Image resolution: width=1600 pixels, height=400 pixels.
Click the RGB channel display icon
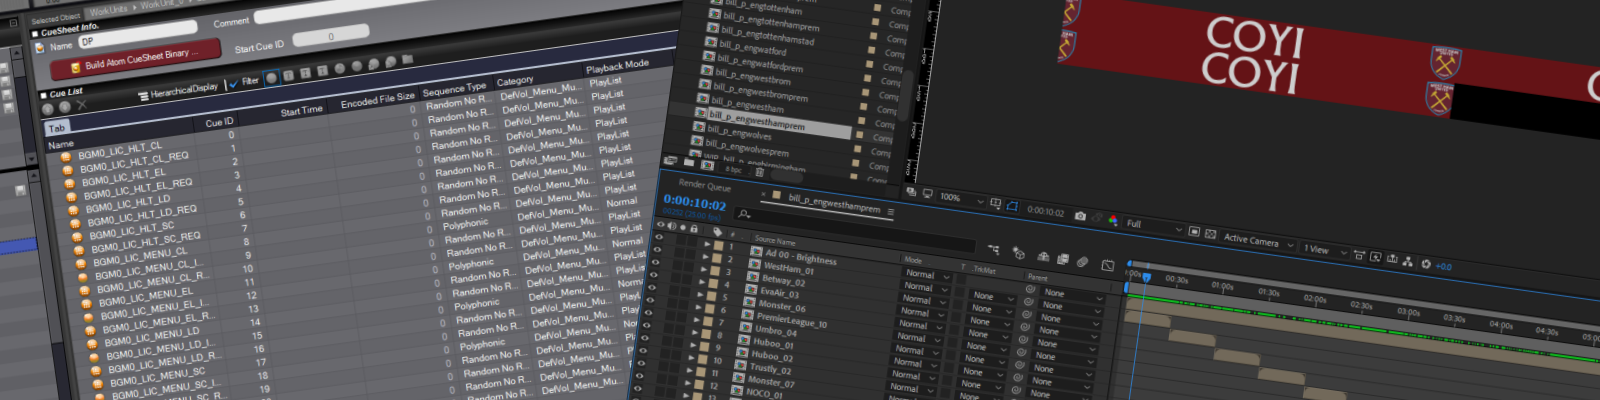(1113, 220)
